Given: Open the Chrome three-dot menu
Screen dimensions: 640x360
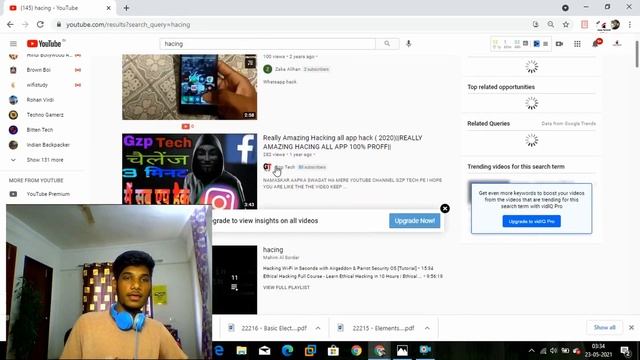Looking at the screenshot, I should click(x=630, y=24).
